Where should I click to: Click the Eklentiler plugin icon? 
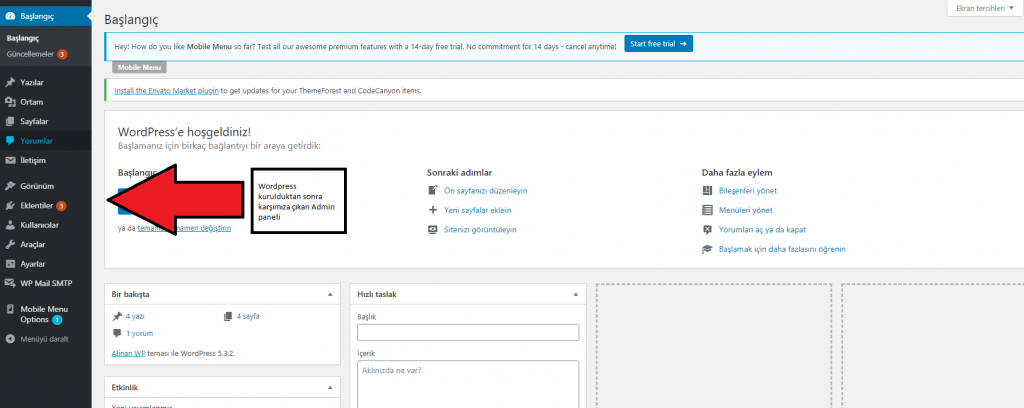pyautogui.click(x=10, y=206)
